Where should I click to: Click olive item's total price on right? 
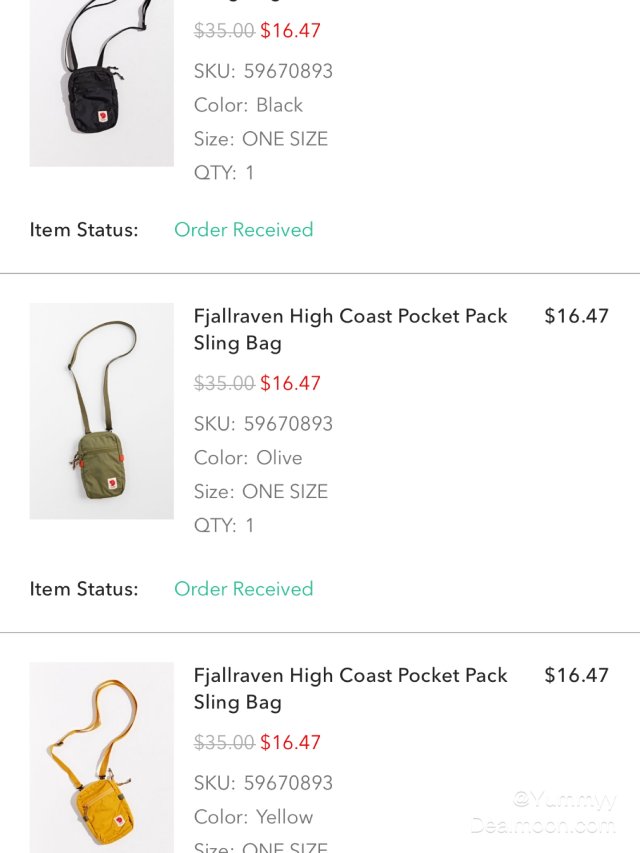click(576, 316)
